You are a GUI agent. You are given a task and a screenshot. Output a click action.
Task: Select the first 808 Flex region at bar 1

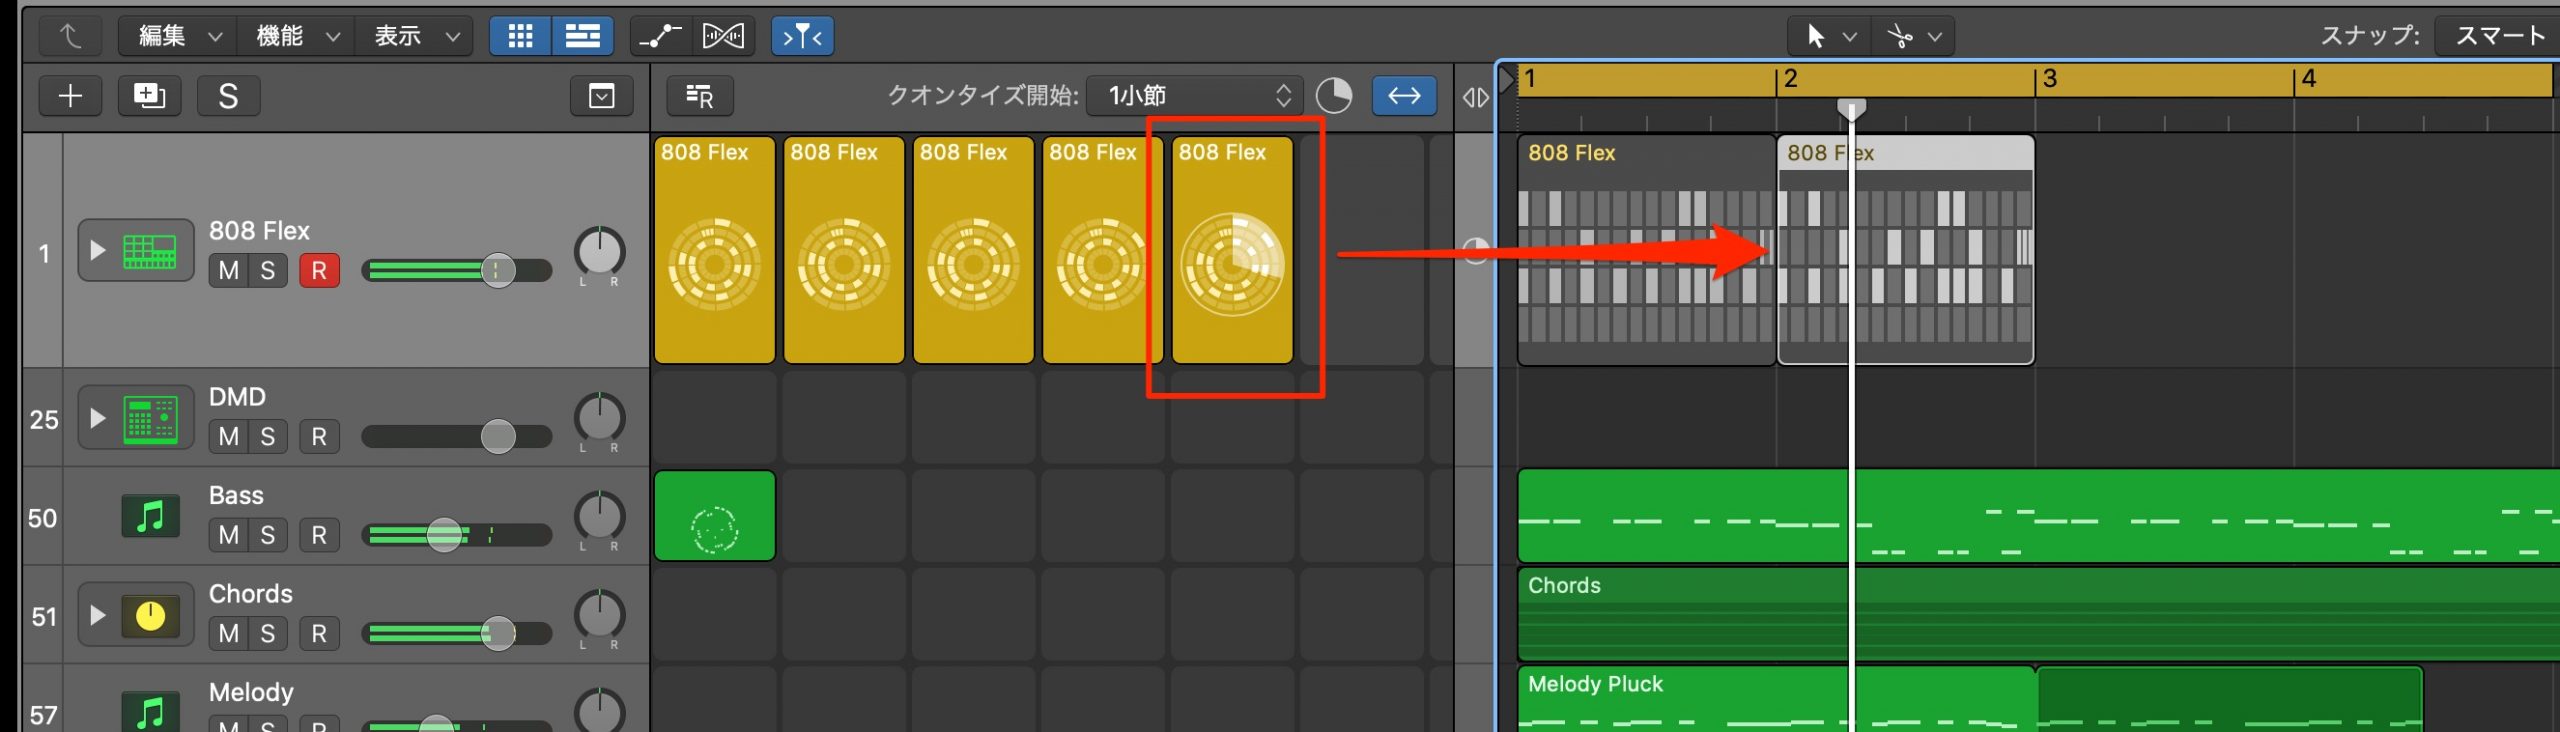click(x=1646, y=250)
